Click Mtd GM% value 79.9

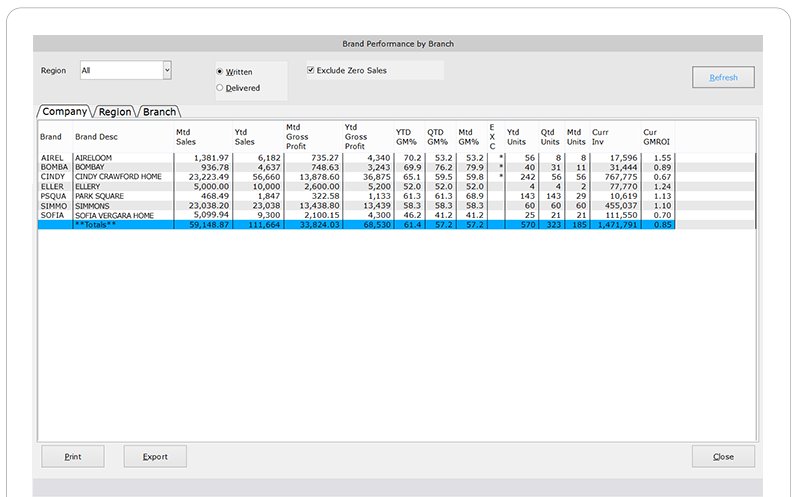pos(474,167)
